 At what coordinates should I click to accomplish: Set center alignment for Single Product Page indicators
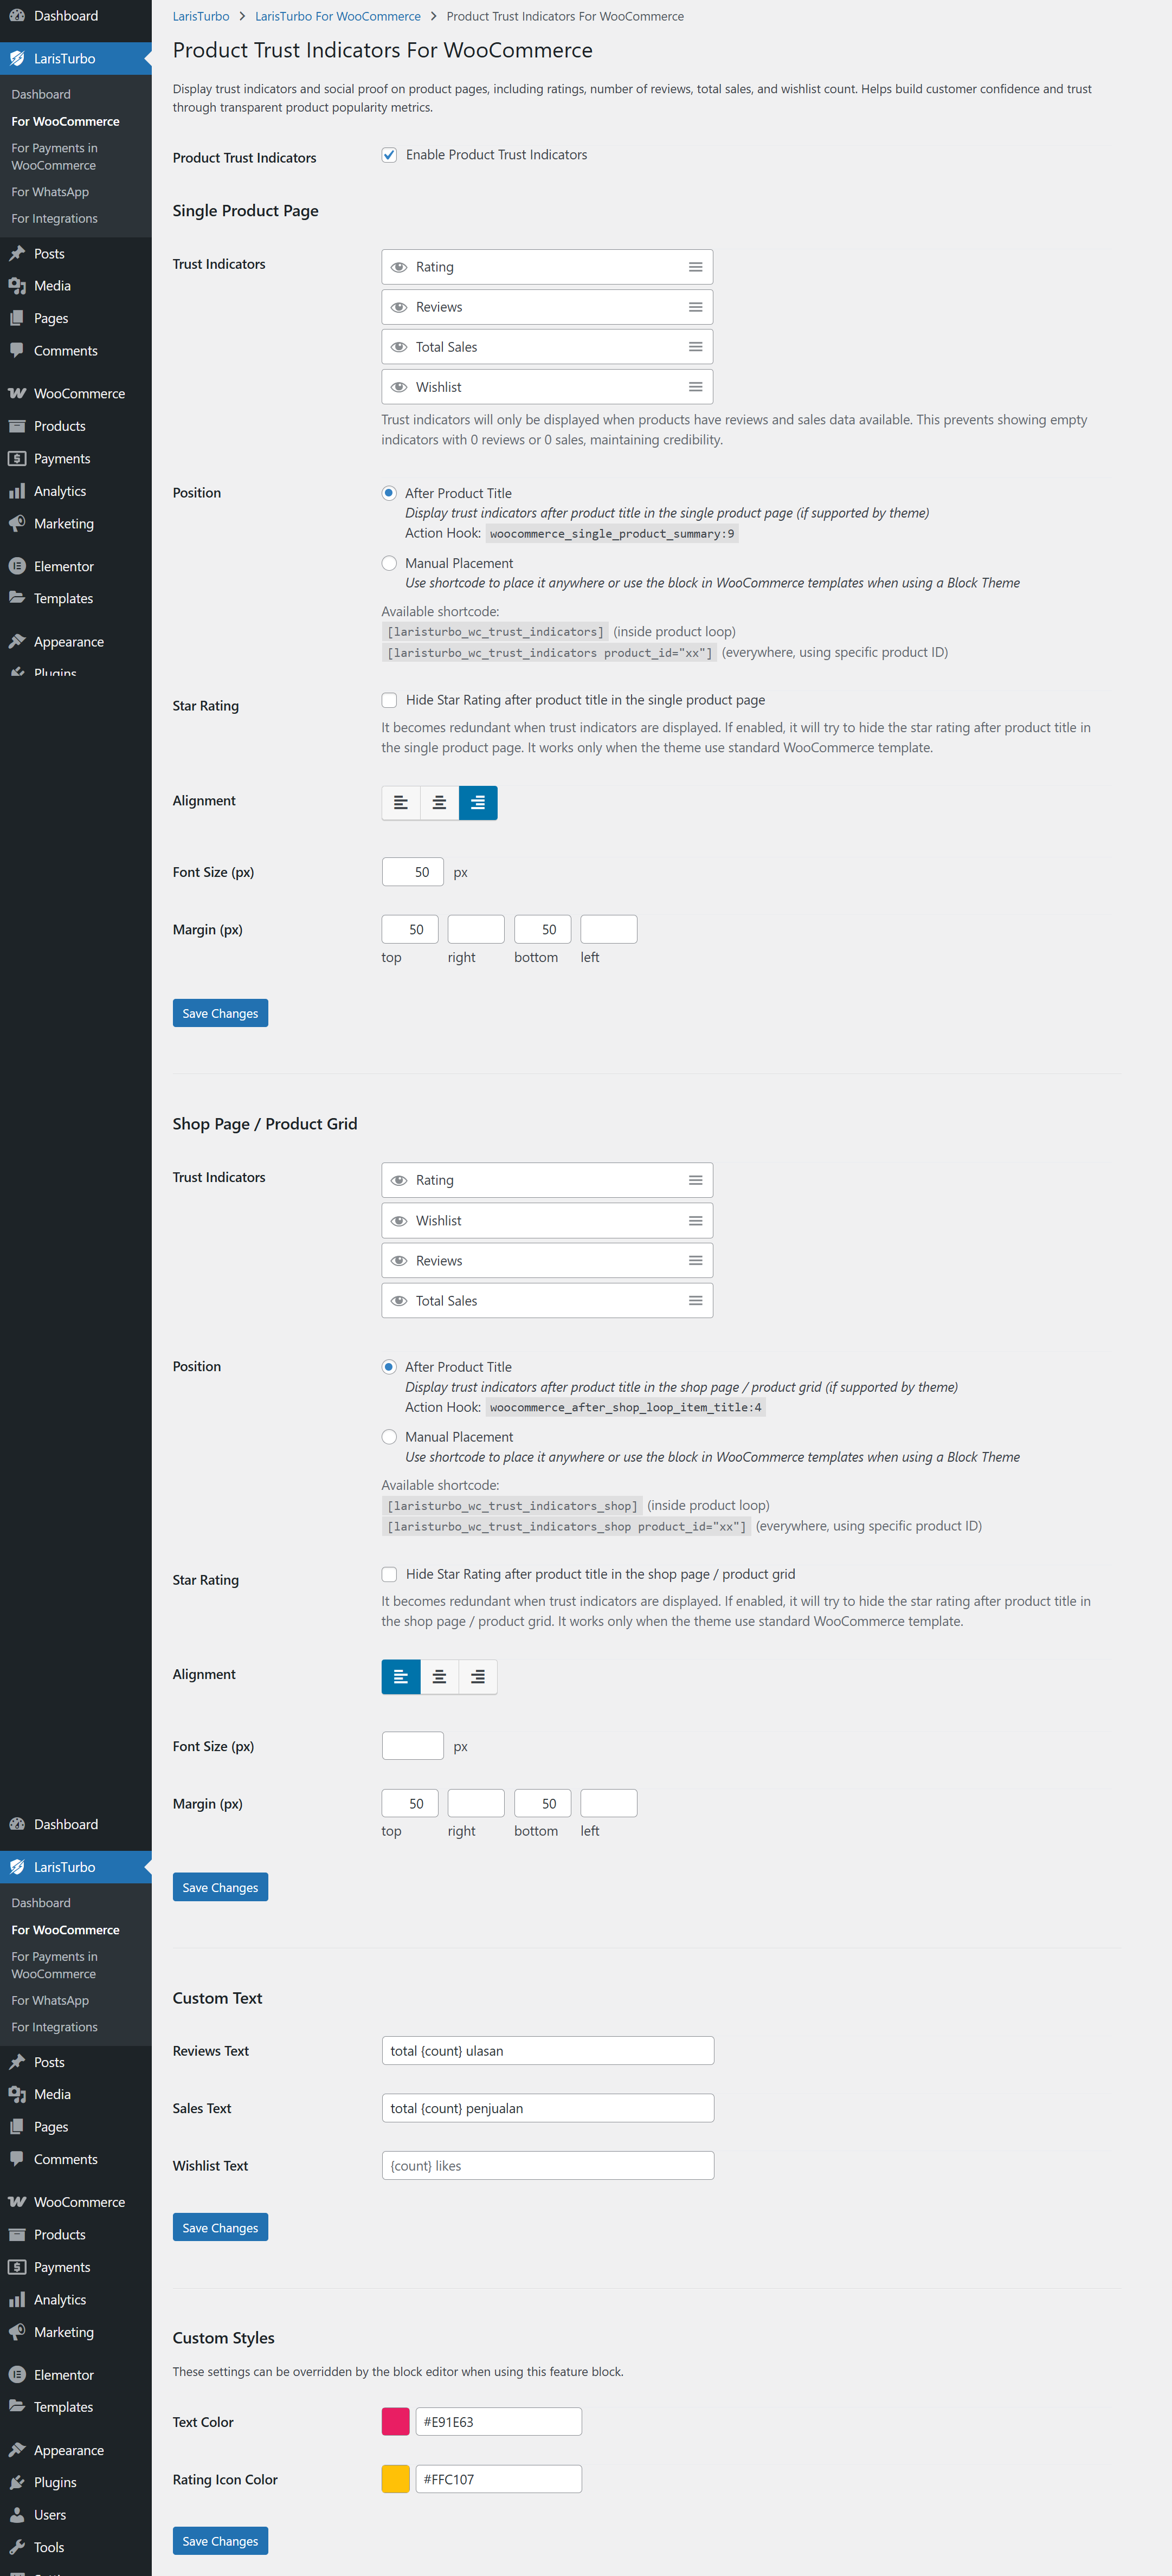[x=439, y=803]
